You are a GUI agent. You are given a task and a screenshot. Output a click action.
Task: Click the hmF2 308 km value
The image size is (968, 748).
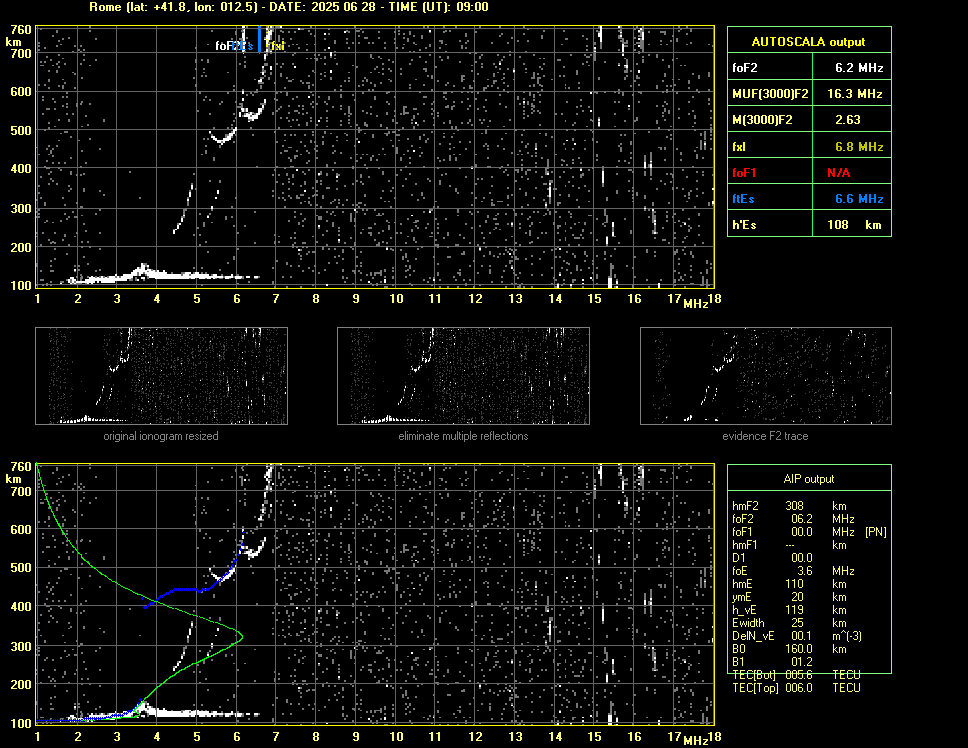pyautogui.click(x=795, y=506)
